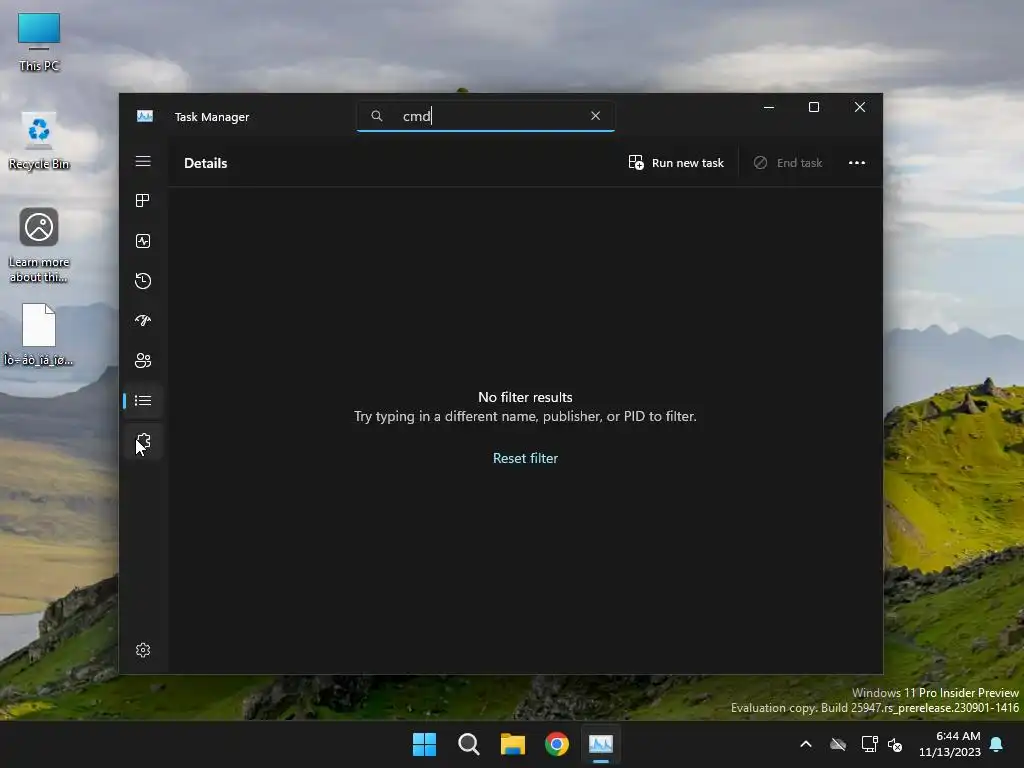Open clock and date 6:44 AM flyout

(950, 744)
